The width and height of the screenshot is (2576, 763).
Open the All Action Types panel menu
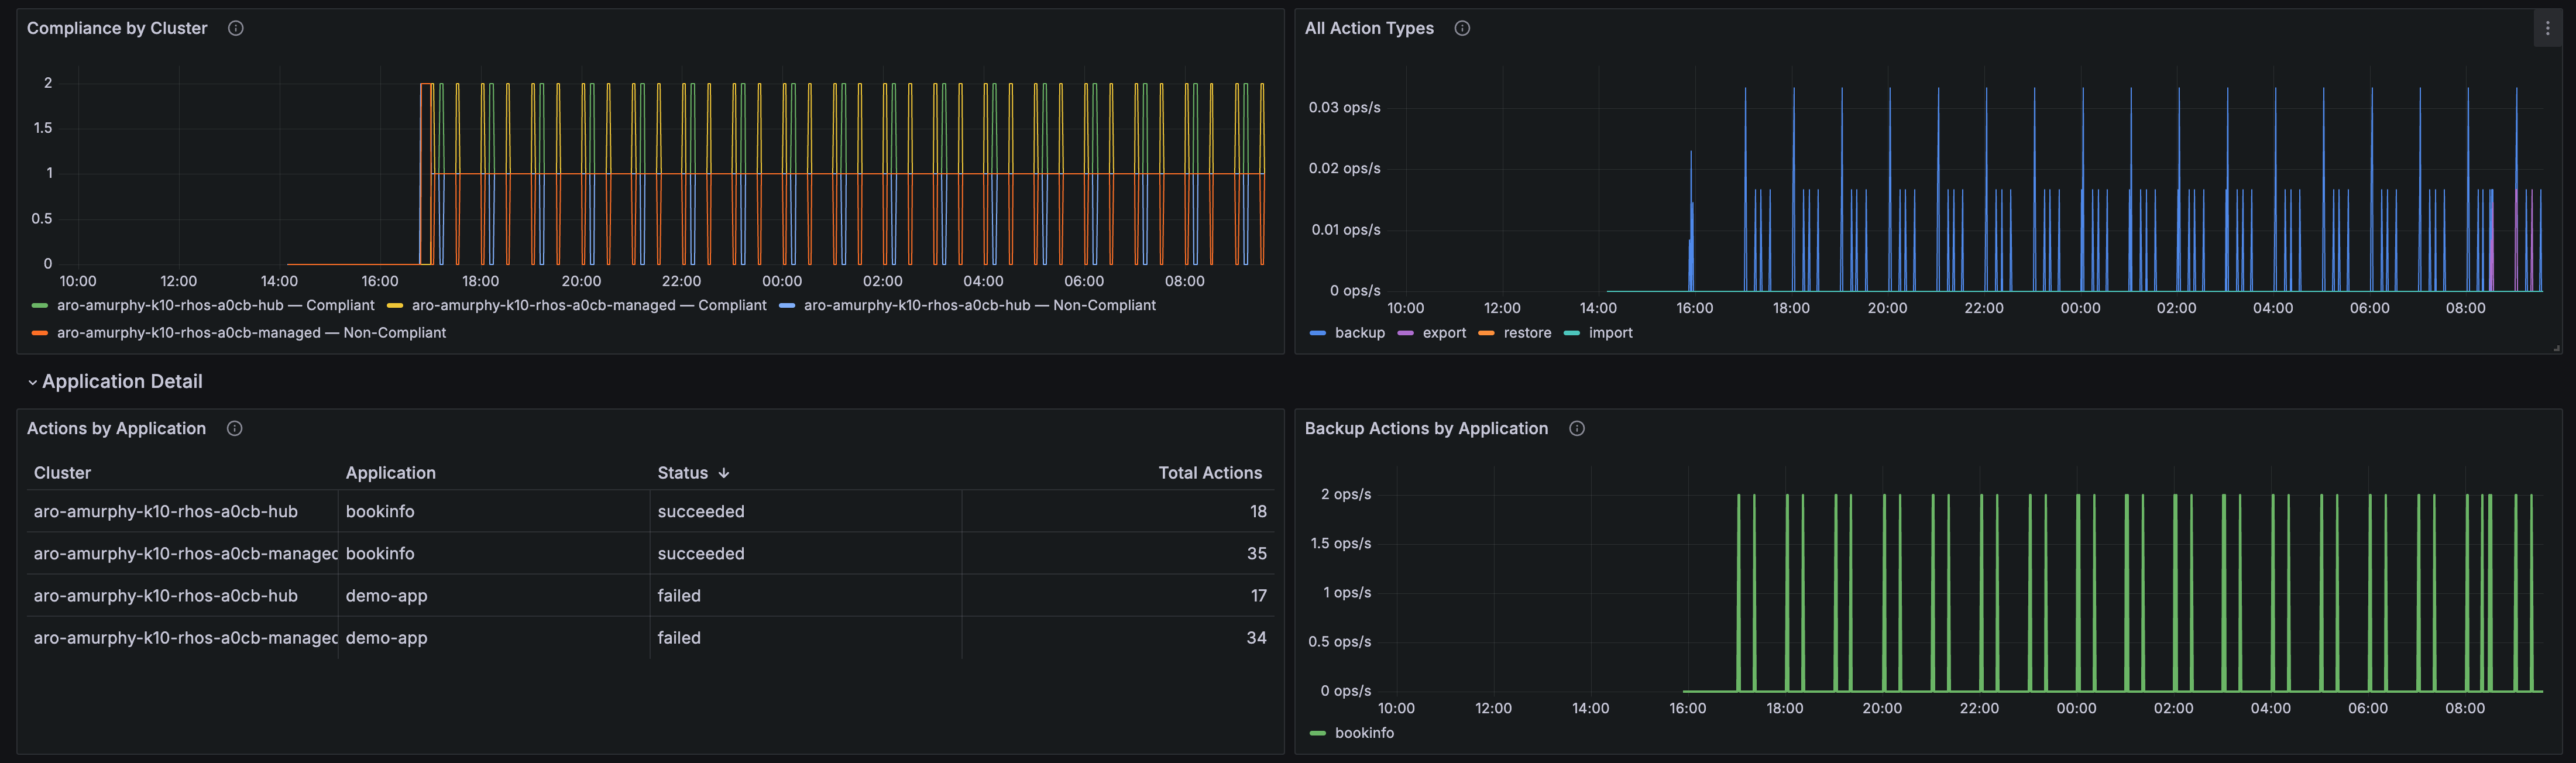click(2547, 29)
